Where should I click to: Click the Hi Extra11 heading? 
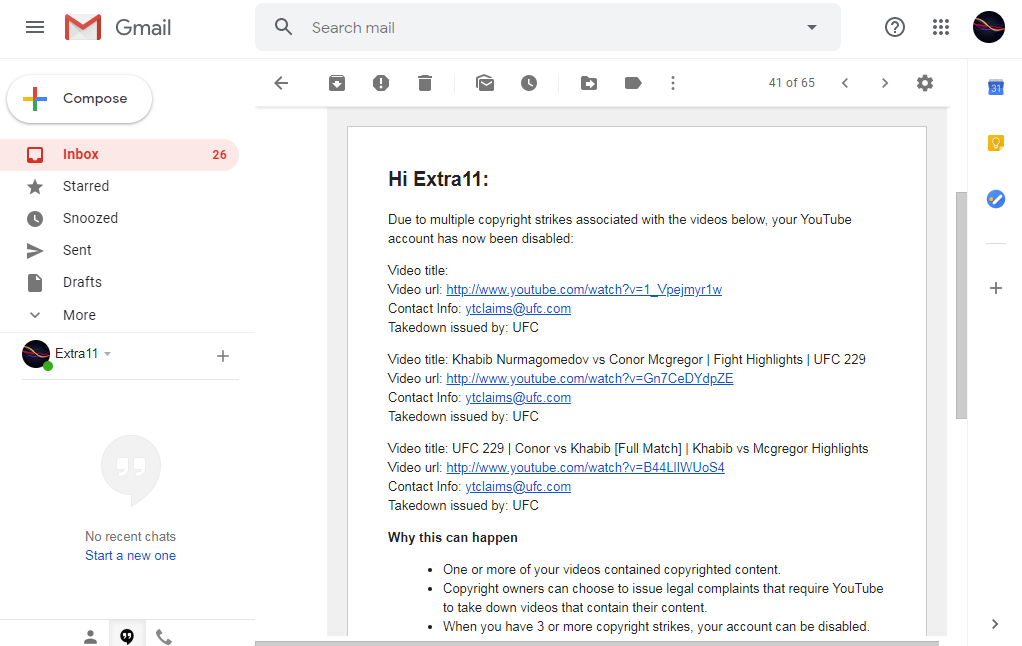pyautogui.click(x=439, y=179)
